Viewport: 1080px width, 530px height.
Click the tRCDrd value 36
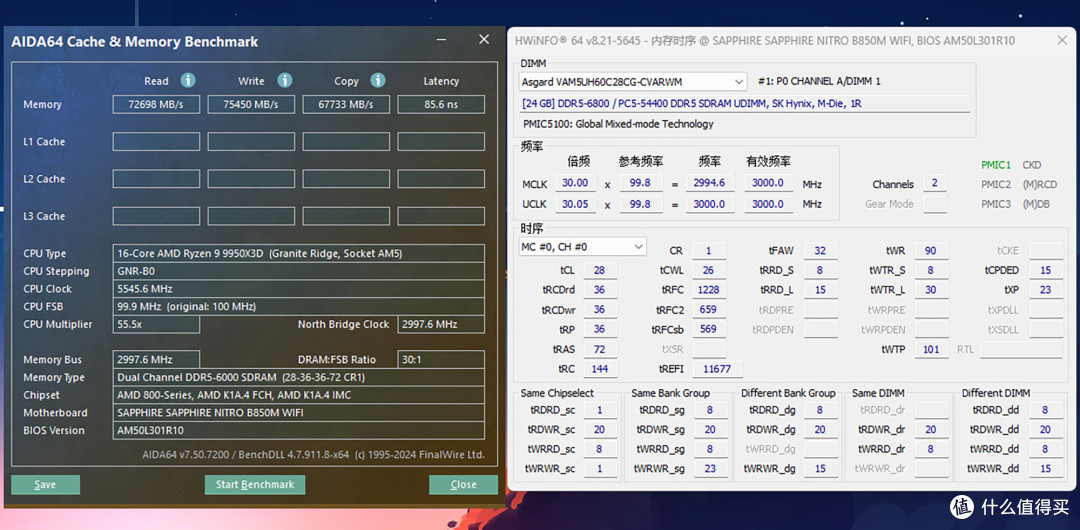point(600,290)
